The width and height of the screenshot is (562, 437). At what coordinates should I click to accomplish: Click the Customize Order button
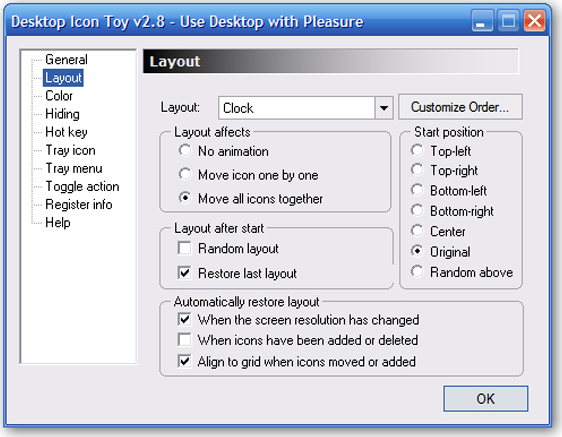coord(460,107)
